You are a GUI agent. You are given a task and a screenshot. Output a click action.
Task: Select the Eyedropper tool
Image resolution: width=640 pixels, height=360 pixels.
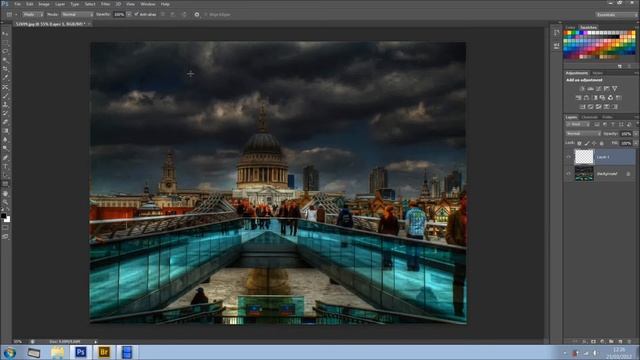tap(5, 78)
